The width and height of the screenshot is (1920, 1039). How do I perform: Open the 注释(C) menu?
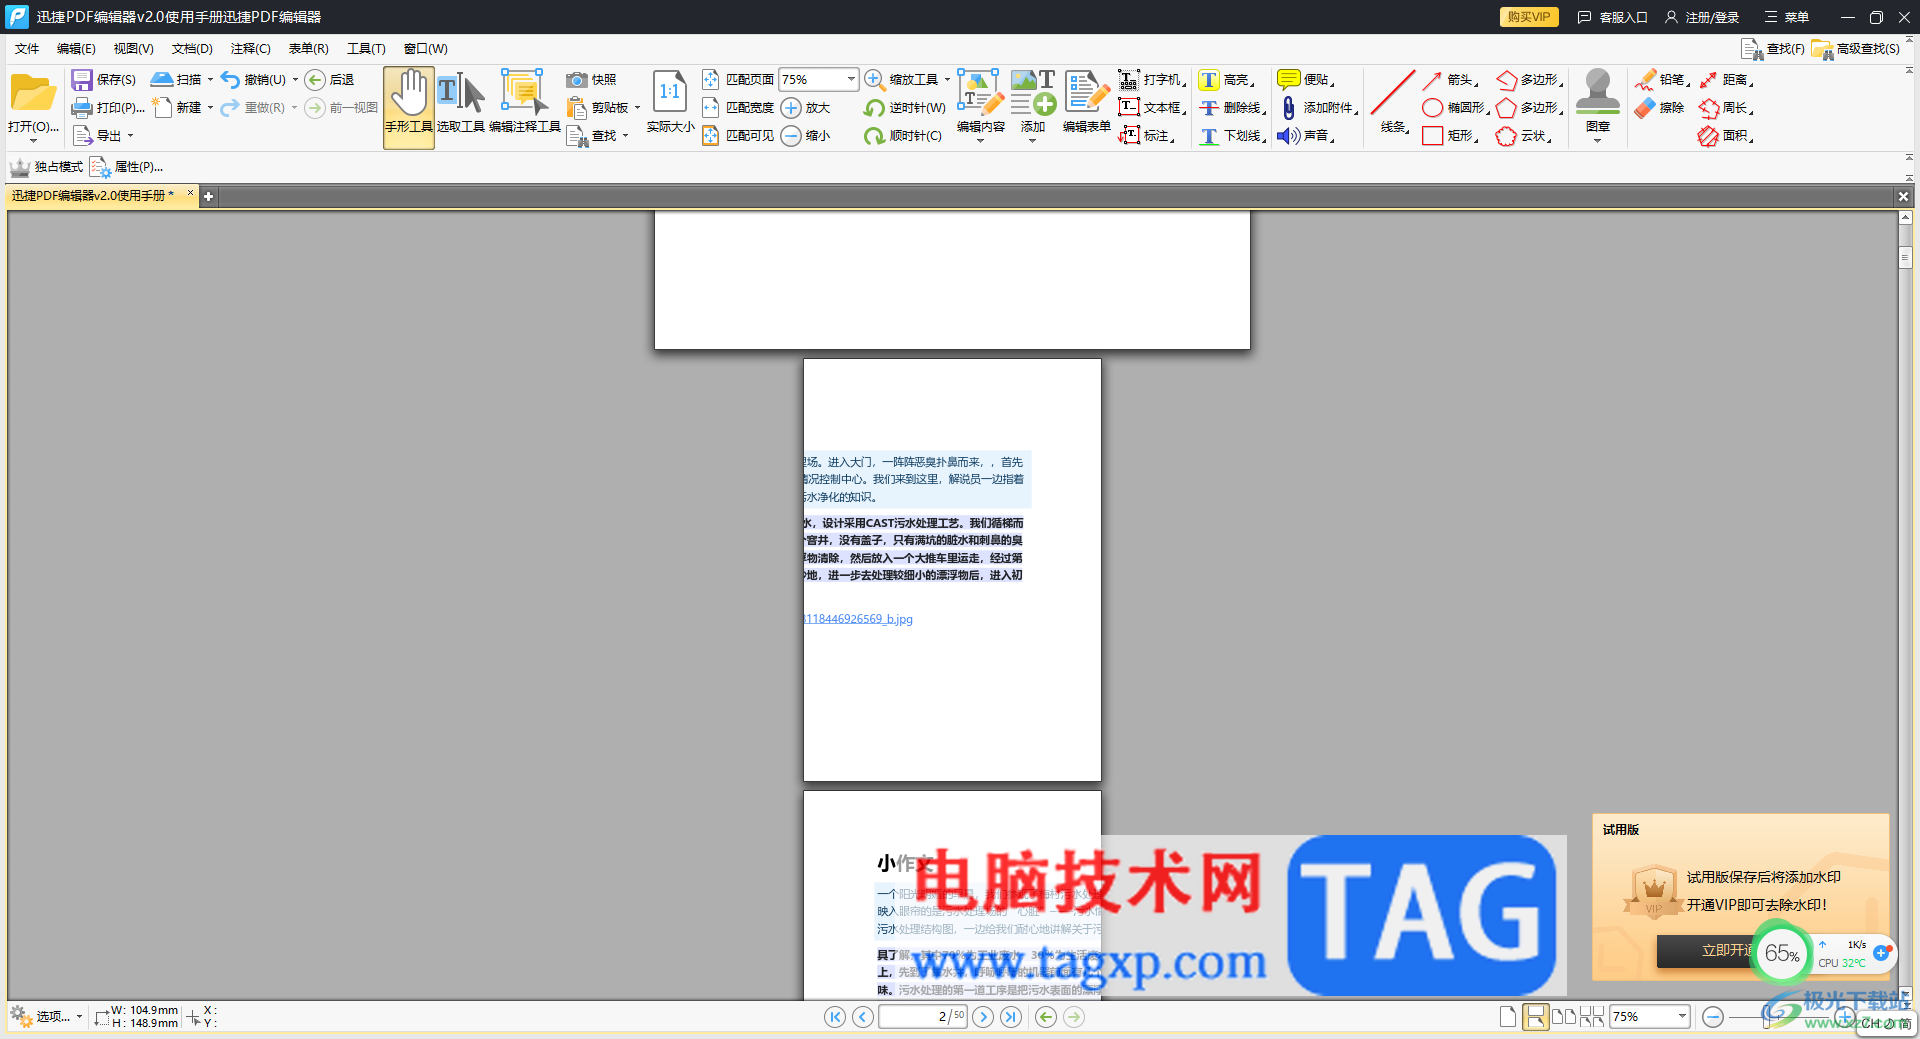click(250, 49)
